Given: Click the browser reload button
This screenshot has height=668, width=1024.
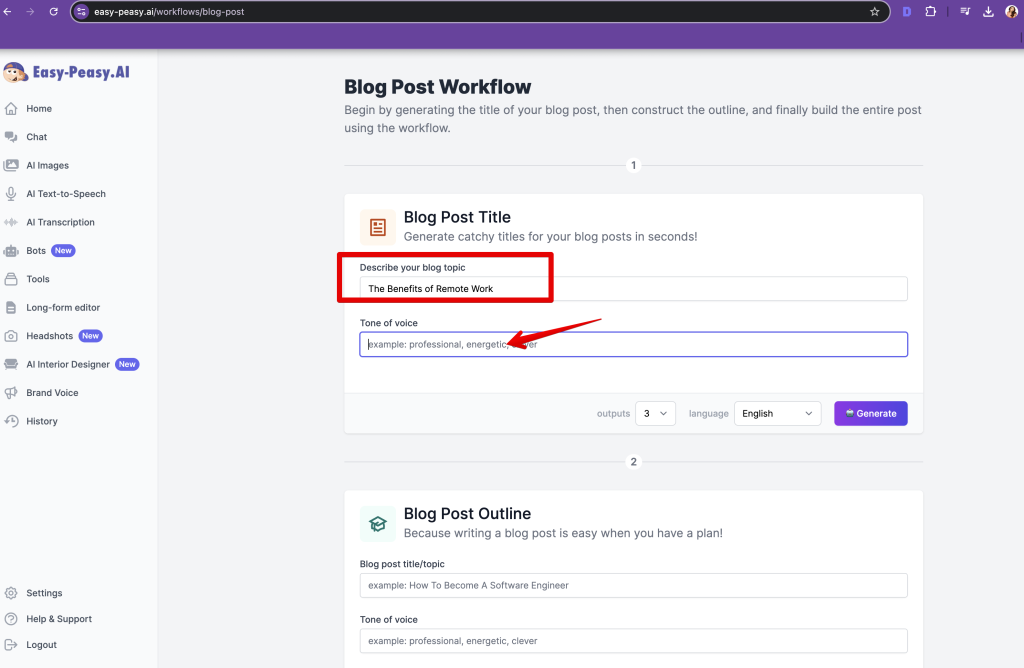Looking at the screenshot, I should pyautogui.click(x=53, y=12).
